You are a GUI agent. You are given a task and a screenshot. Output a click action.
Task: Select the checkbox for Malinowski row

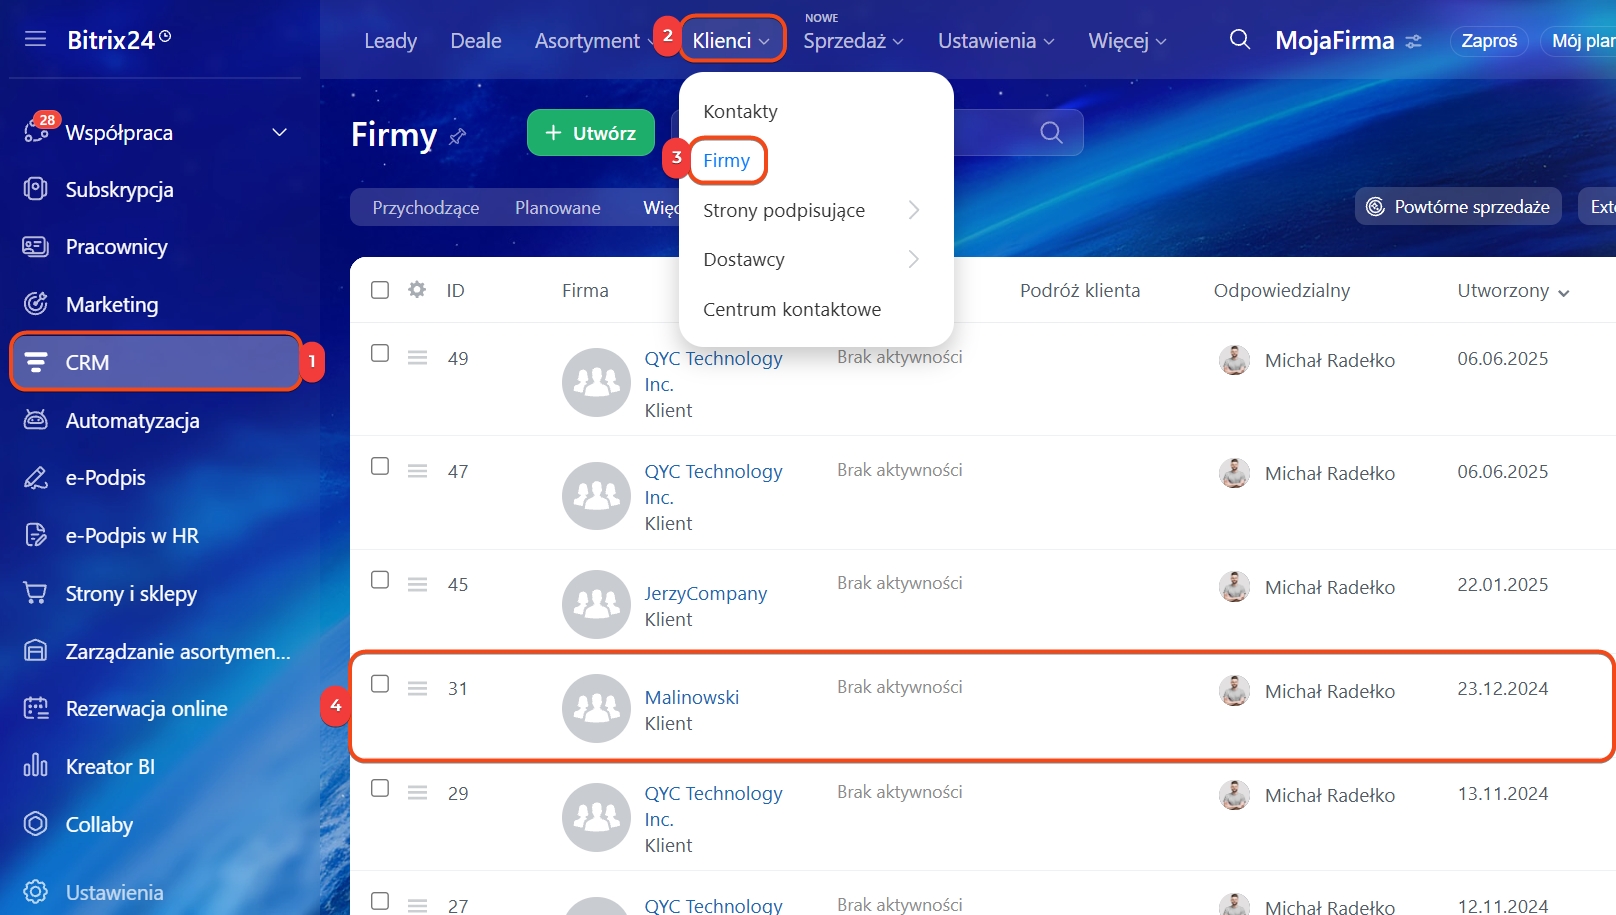tap(380, 684)
